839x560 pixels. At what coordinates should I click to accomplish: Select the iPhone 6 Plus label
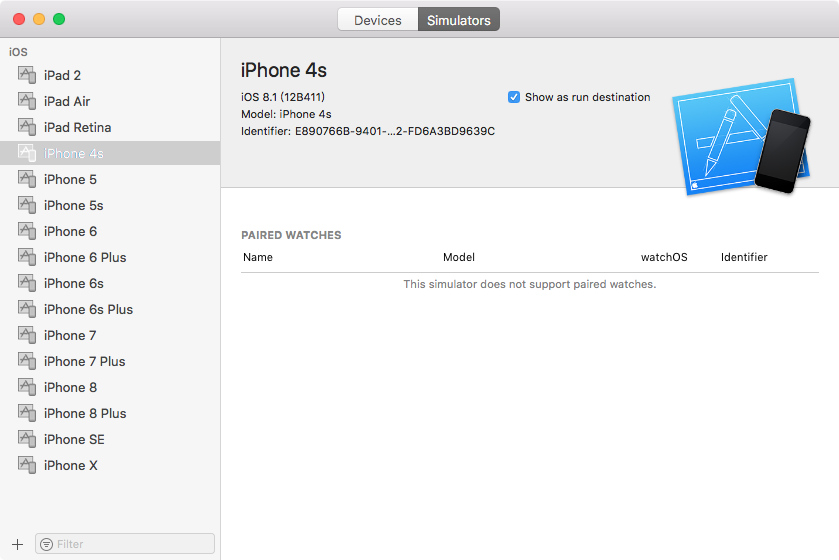[85, 257]
